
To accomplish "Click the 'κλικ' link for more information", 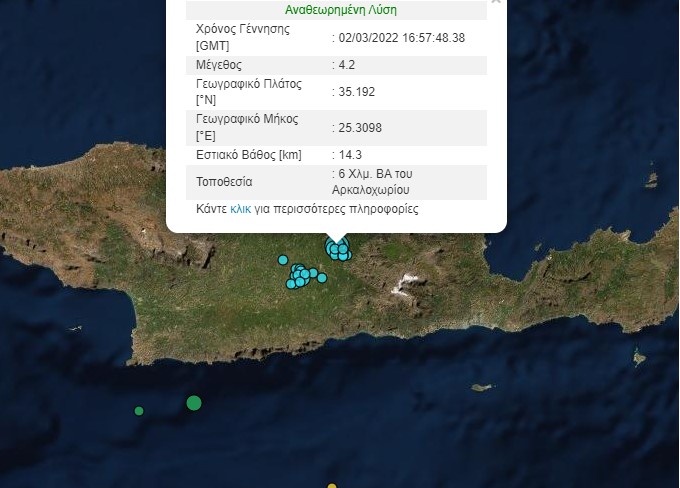I will 240,210.
